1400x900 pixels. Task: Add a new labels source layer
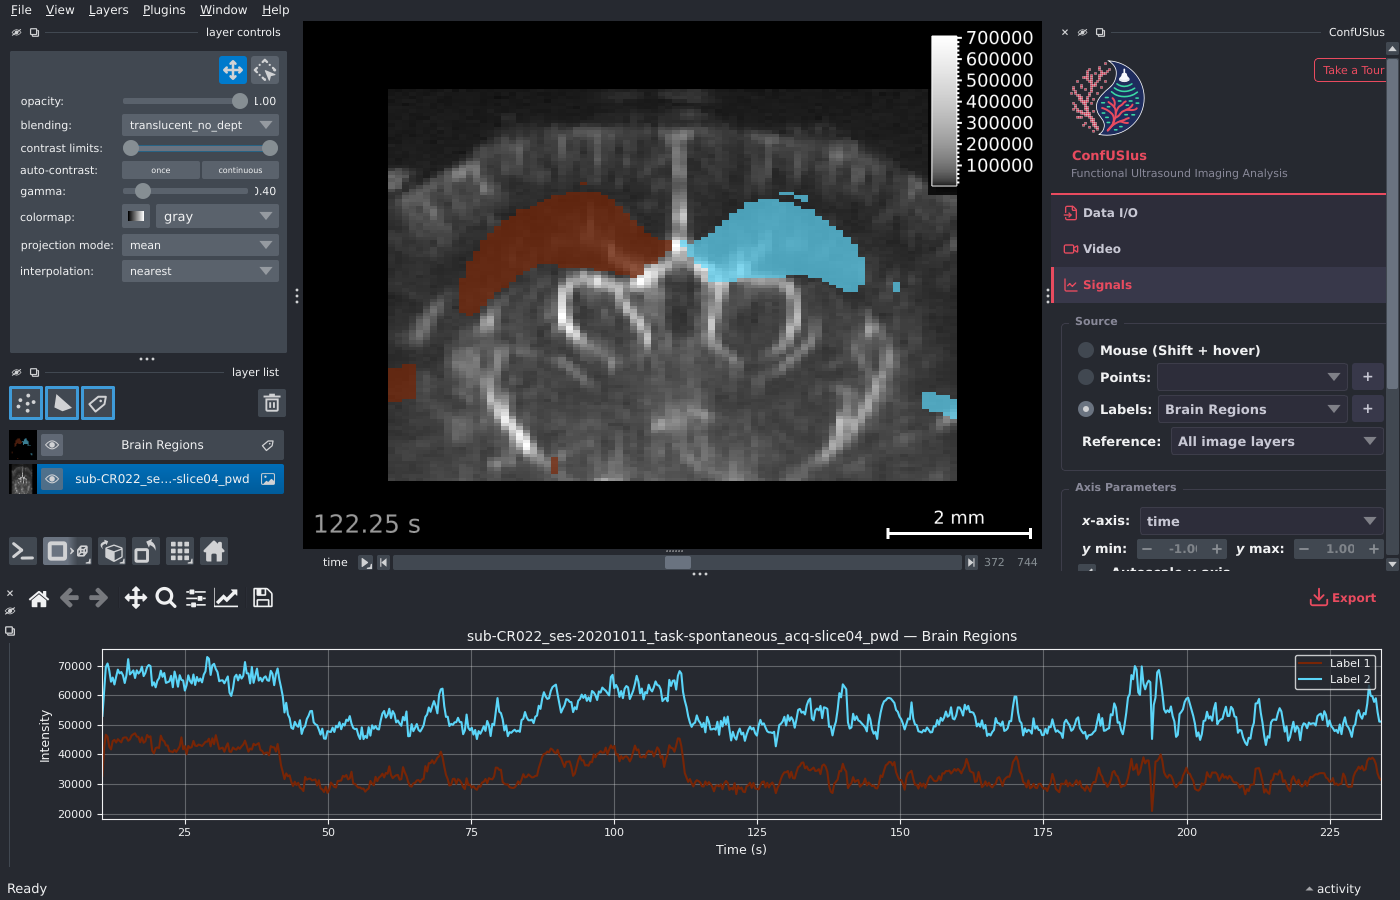1368,409
